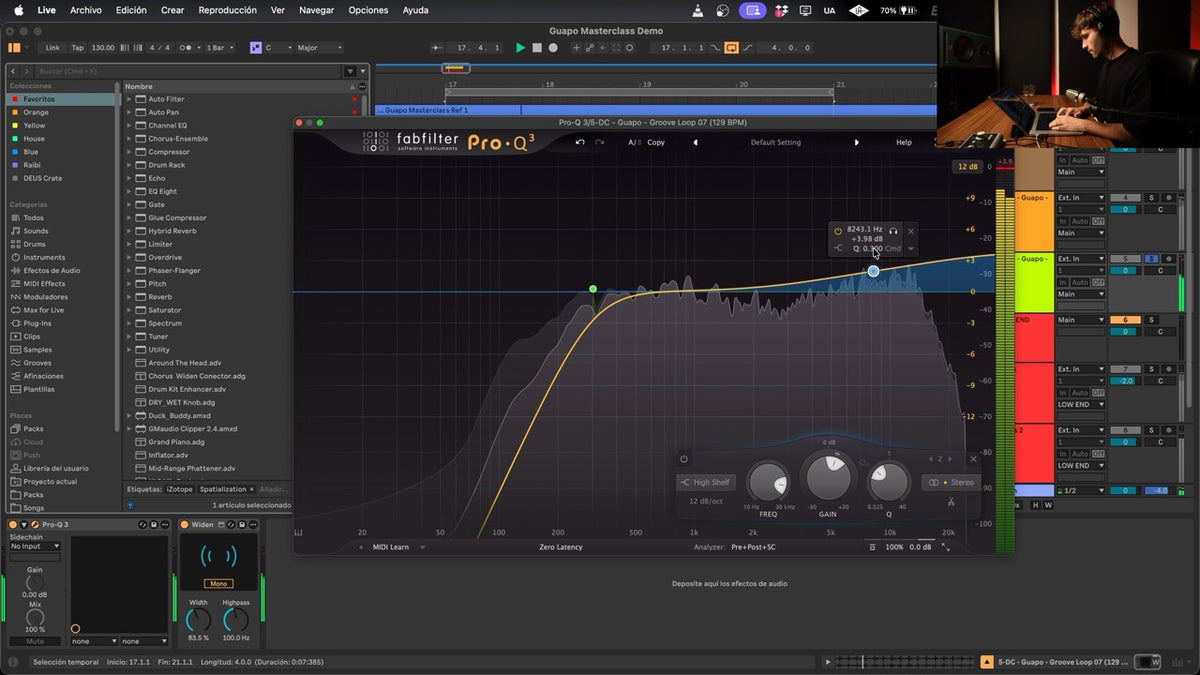
Task: Toggle the metronome icon
Action: coord(186,48)
